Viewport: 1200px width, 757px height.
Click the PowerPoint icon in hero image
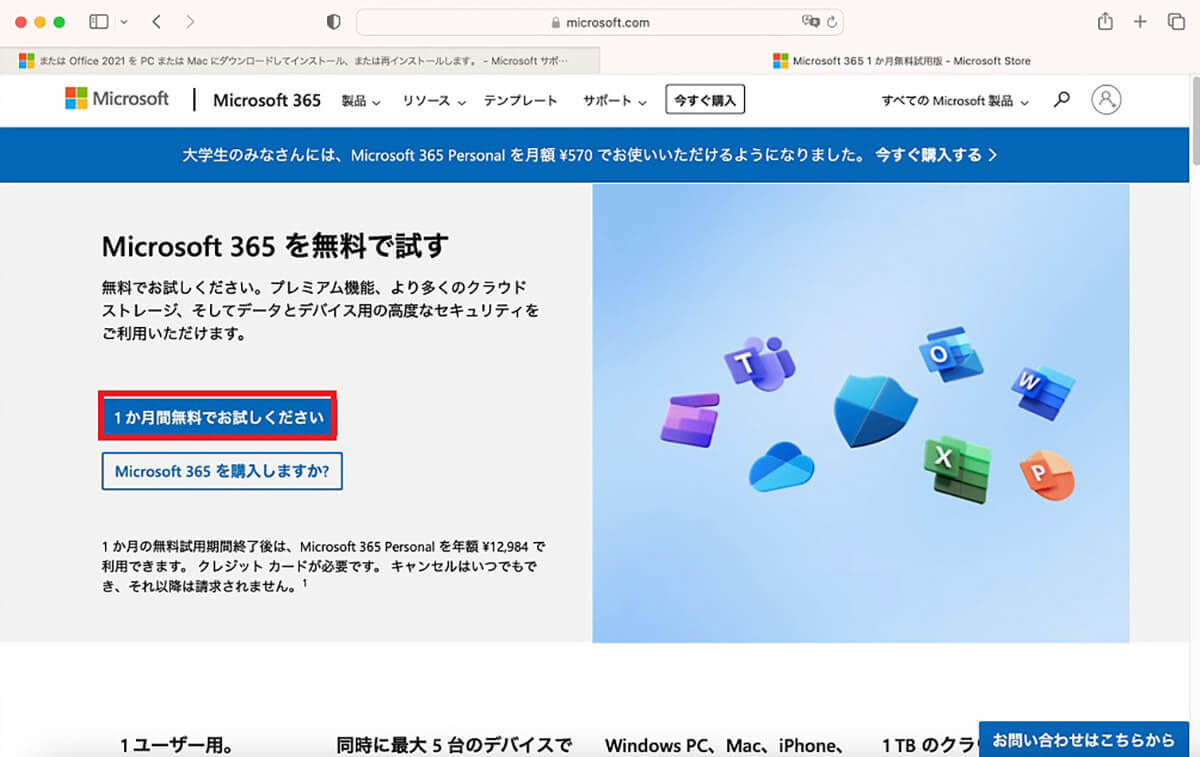coord(1047,477)
